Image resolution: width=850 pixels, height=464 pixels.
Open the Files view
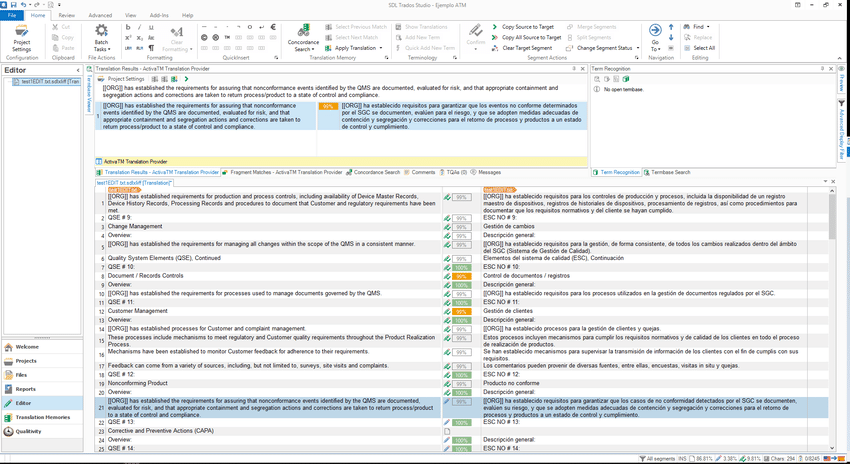[42, 375]
